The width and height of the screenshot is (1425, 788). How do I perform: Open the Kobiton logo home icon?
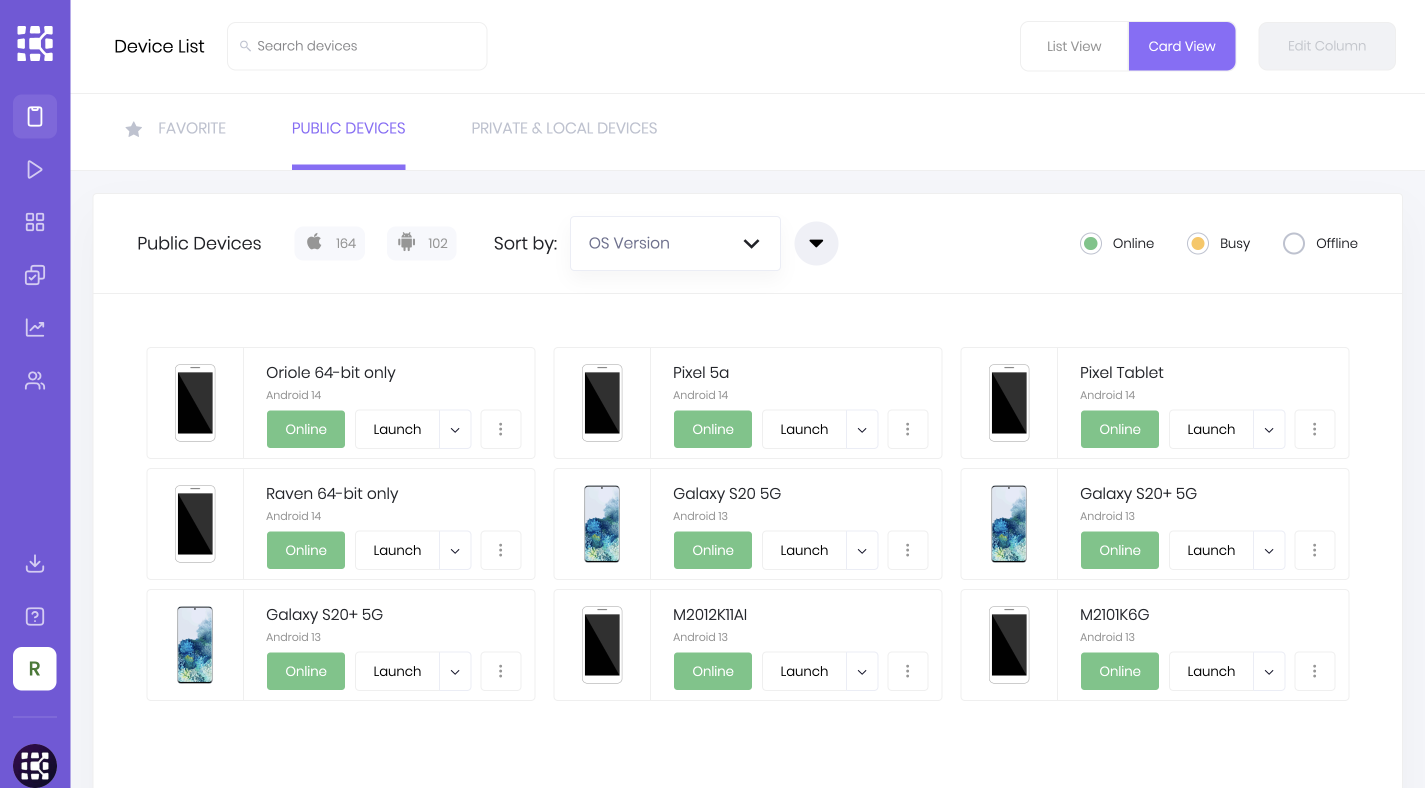(x=35, y=43)
